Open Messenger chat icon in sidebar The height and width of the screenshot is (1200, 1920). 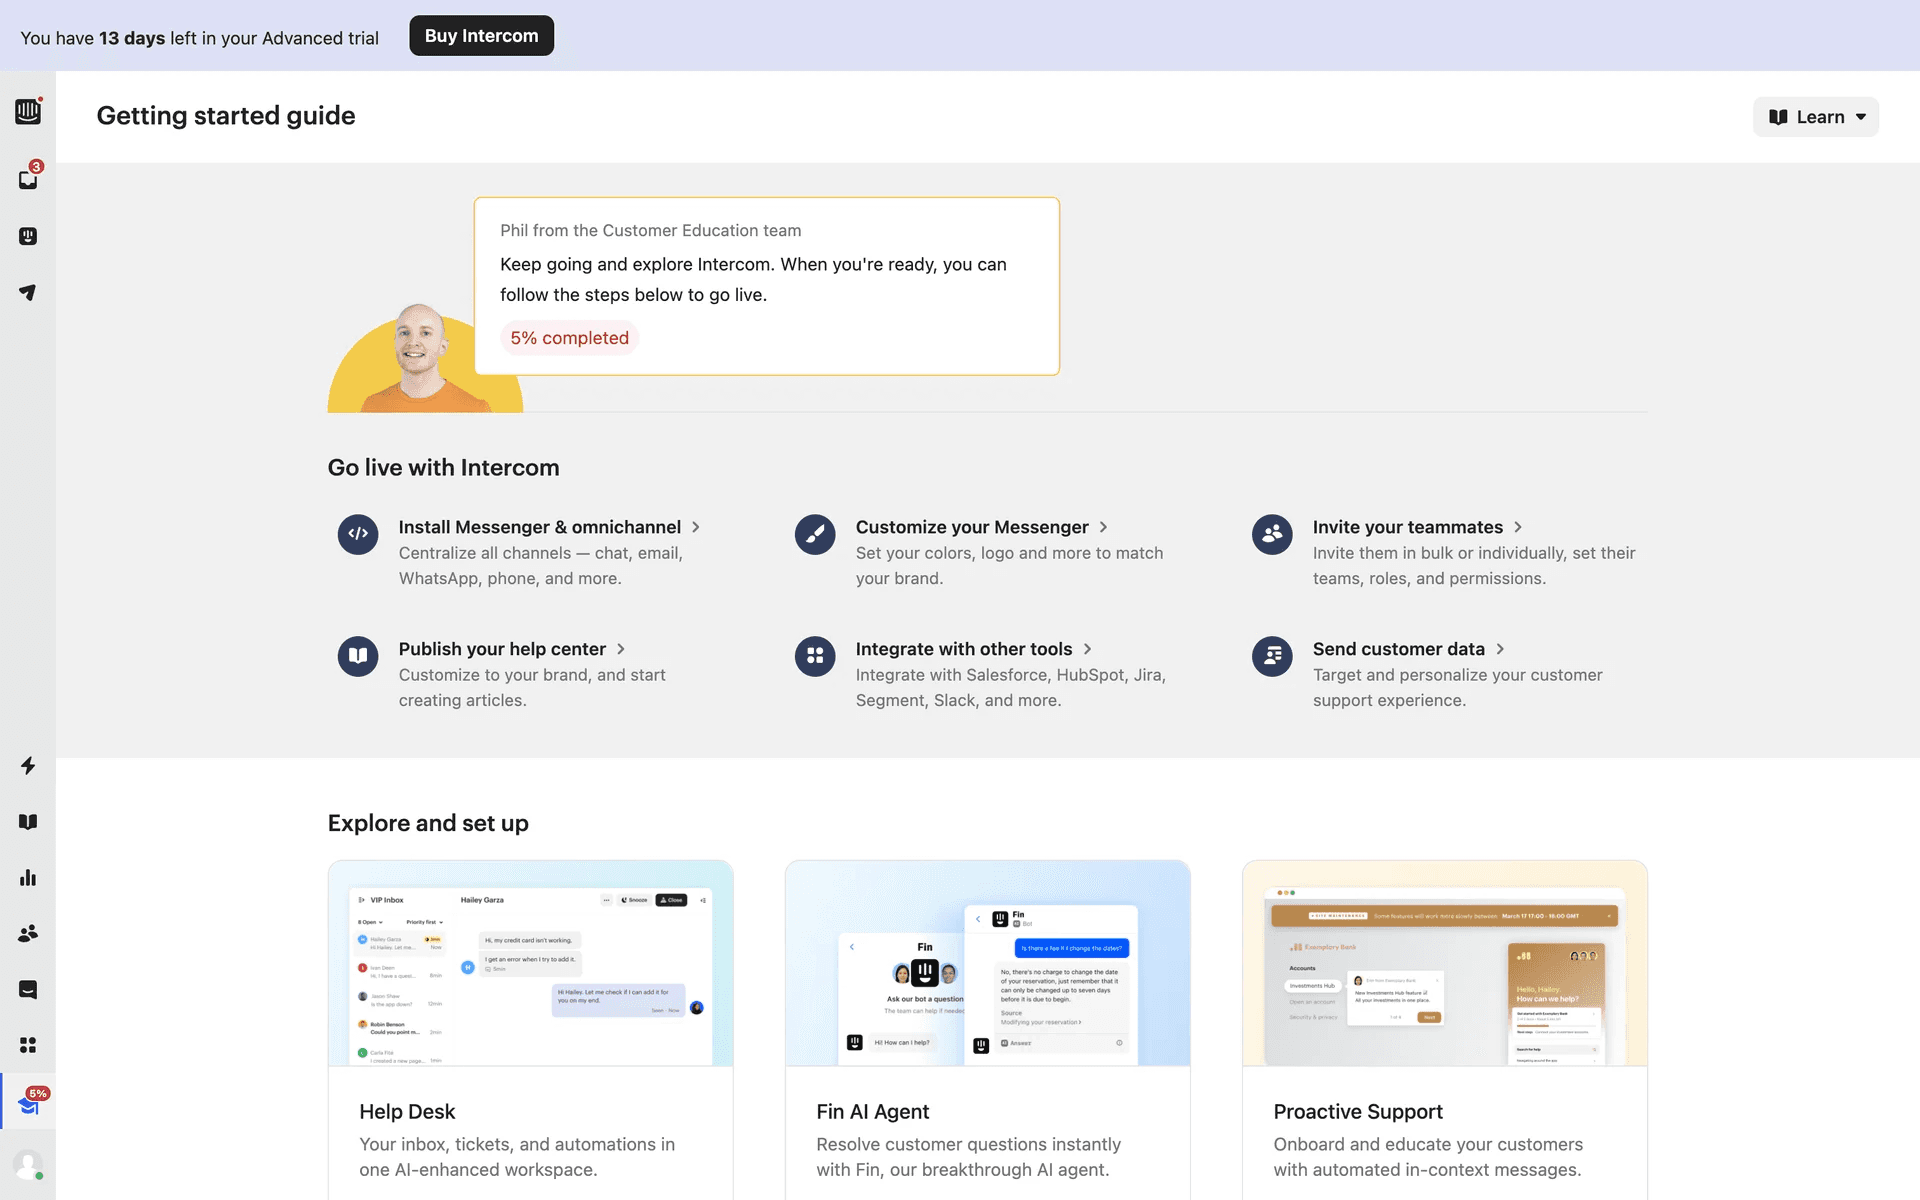coord(28,989)
